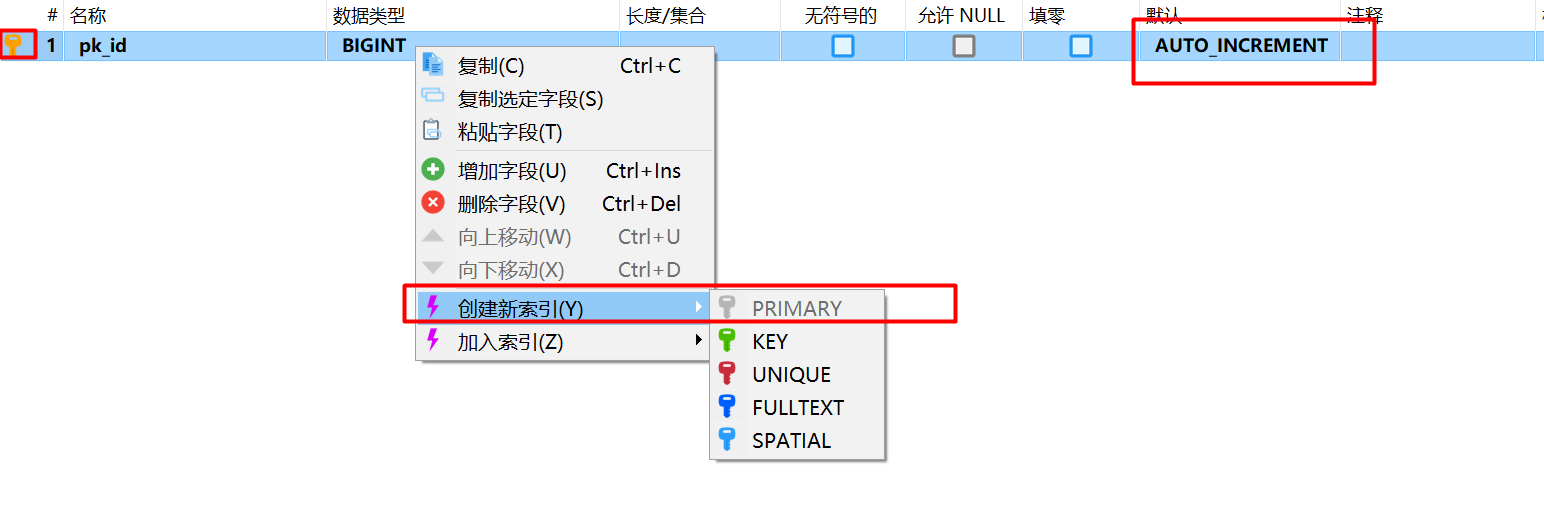This screenshot has height=527, width=1544.
Task: Enable the 填零 checkbox for pk_id
Action: (x=1081, y=46)
